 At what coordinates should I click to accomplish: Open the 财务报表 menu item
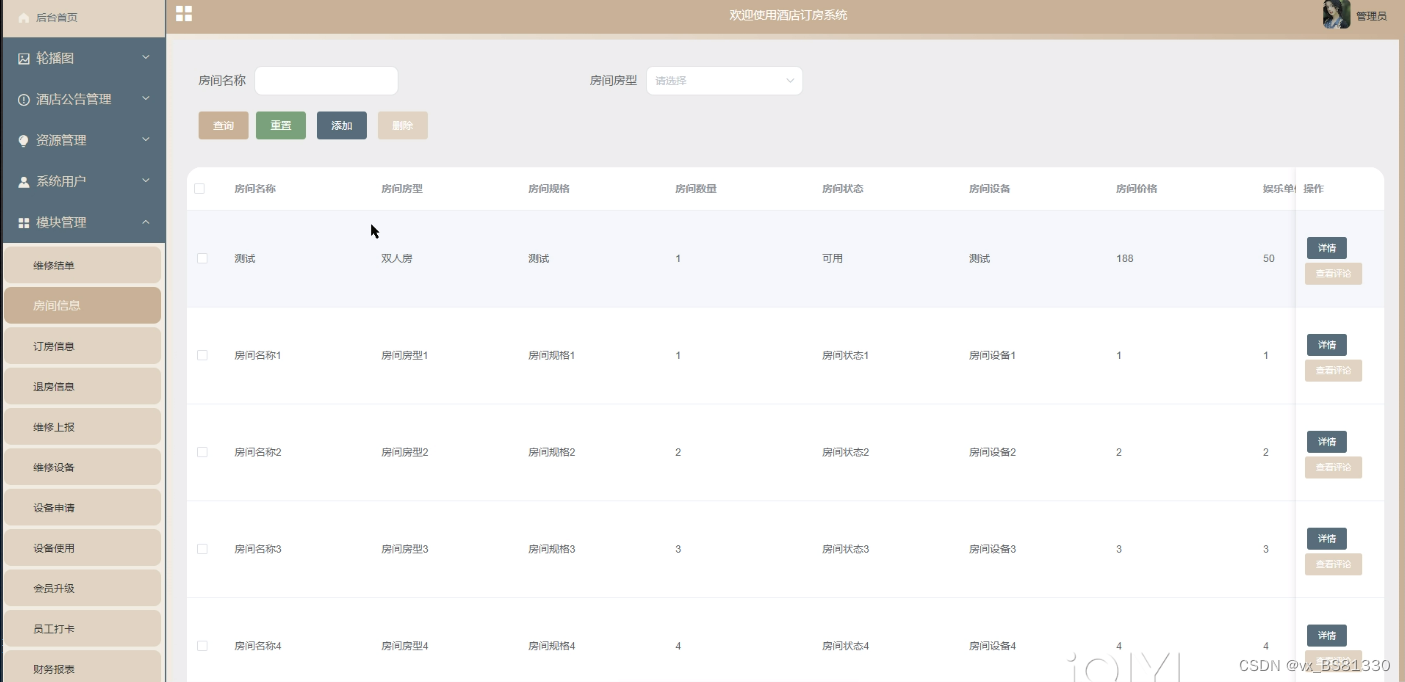click(82, 666)
